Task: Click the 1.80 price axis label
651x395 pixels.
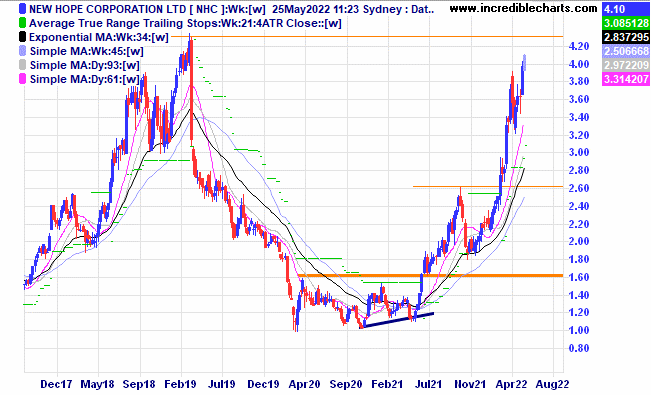Action: pos(579,259)
